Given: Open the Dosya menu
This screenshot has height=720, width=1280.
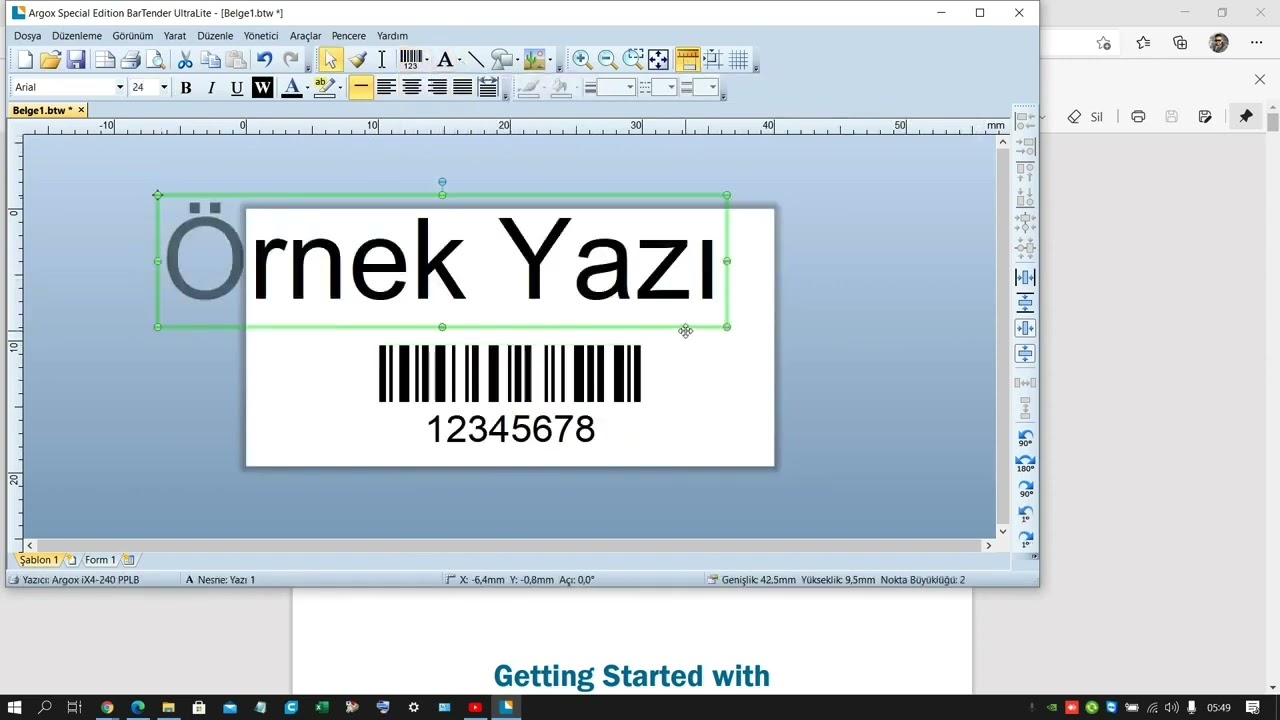Looking at the screenshot, I should coord(28,36).
